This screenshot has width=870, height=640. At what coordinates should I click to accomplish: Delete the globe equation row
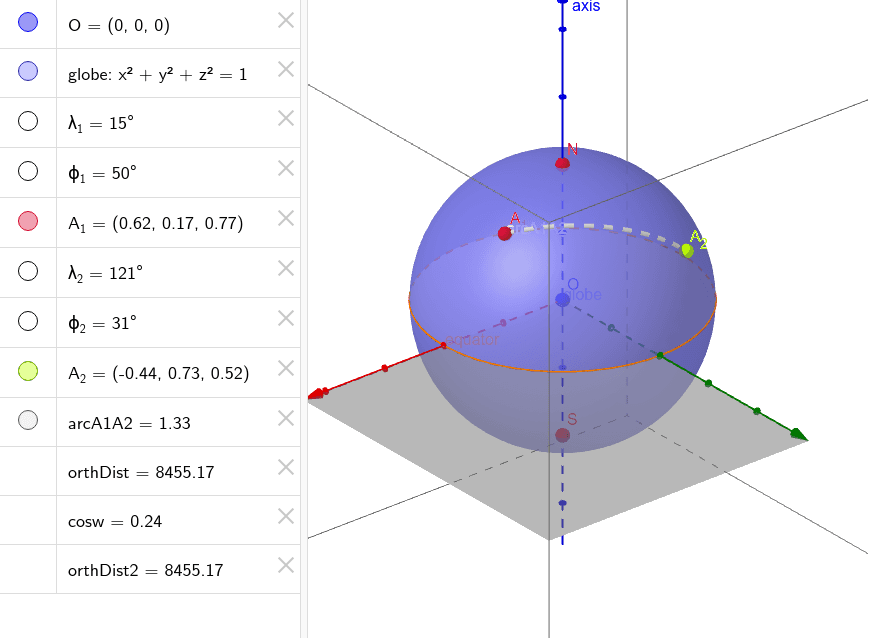pos(286,69)
